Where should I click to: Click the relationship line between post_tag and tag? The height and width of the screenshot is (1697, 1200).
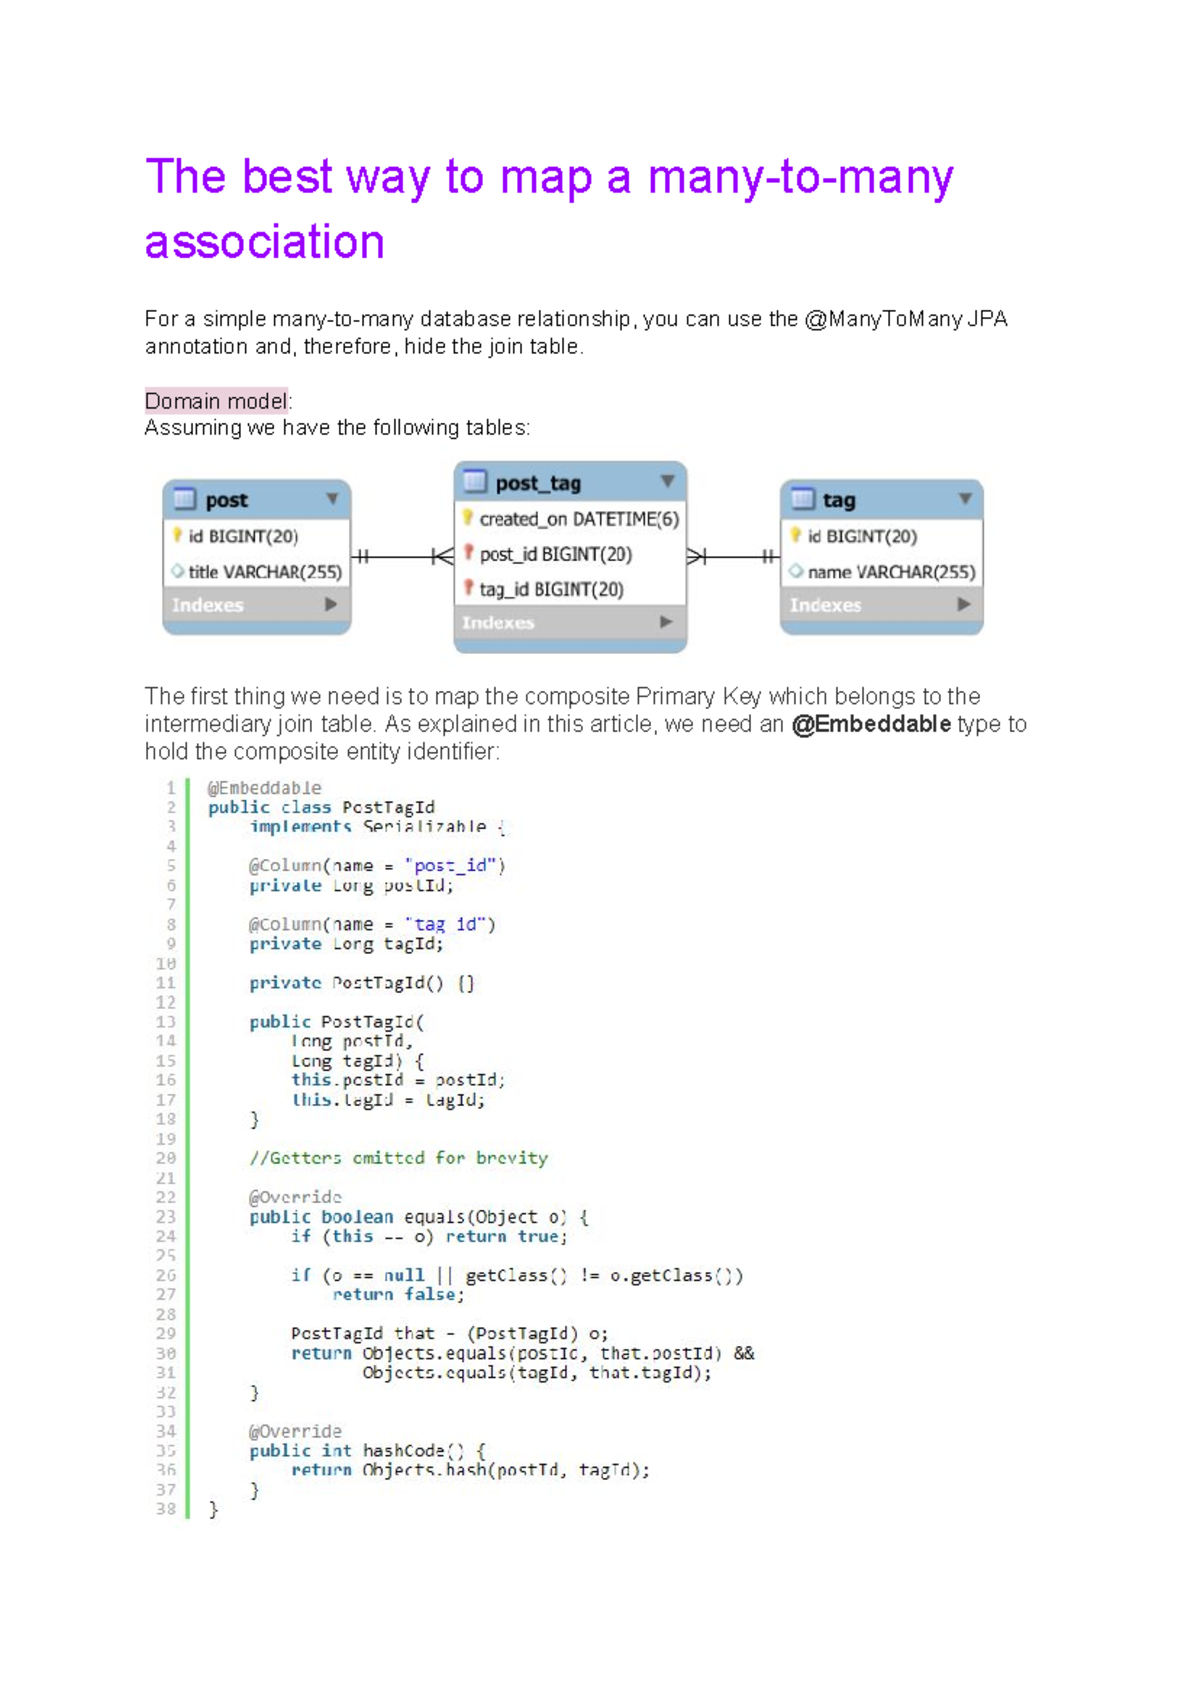733,557
